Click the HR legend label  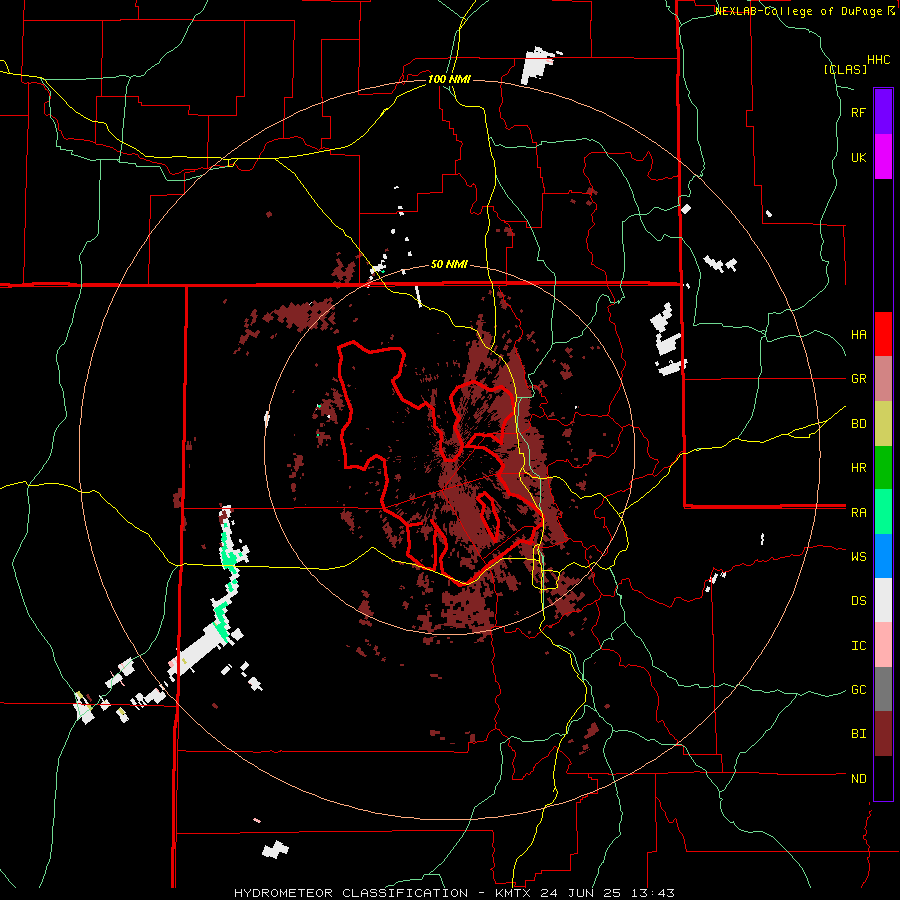(x=858, y=468)
